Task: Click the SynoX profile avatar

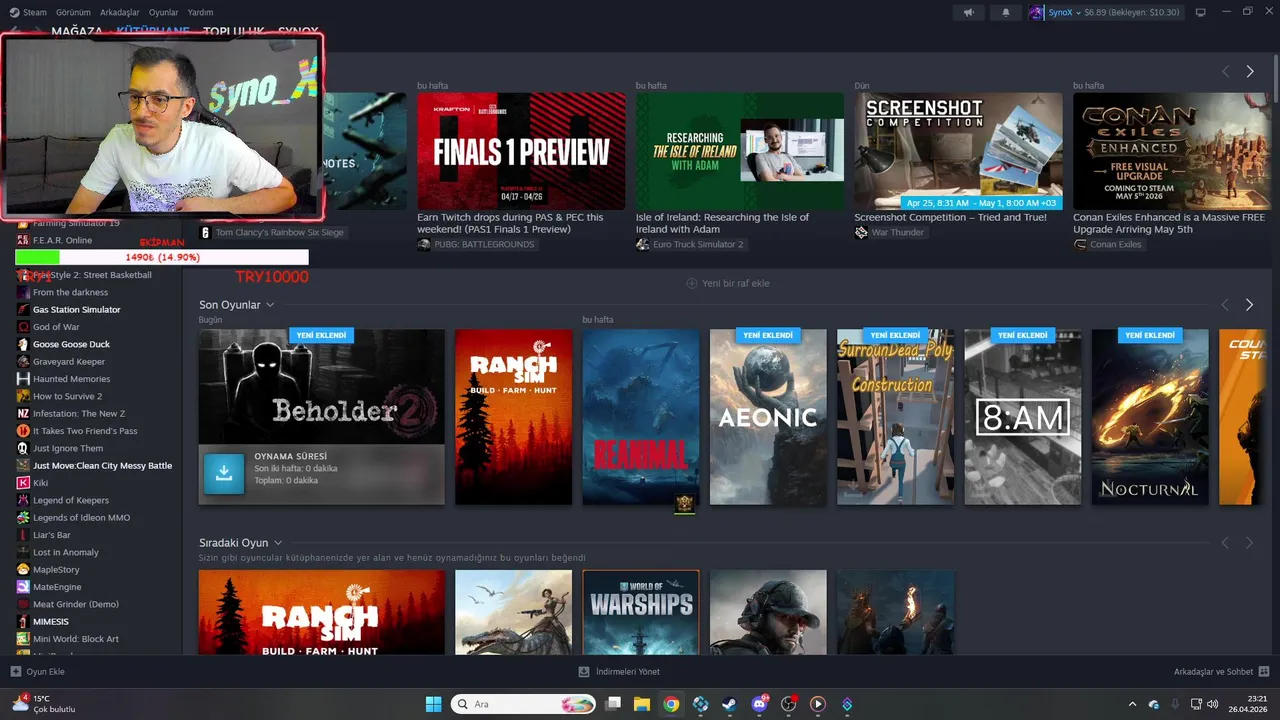Action: coord(1037,12)
